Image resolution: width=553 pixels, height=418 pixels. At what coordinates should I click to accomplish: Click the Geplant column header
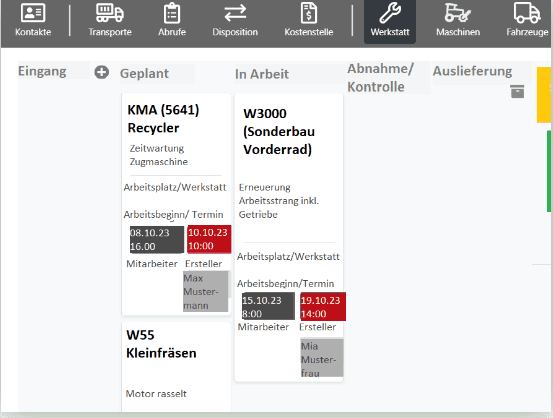144,74
